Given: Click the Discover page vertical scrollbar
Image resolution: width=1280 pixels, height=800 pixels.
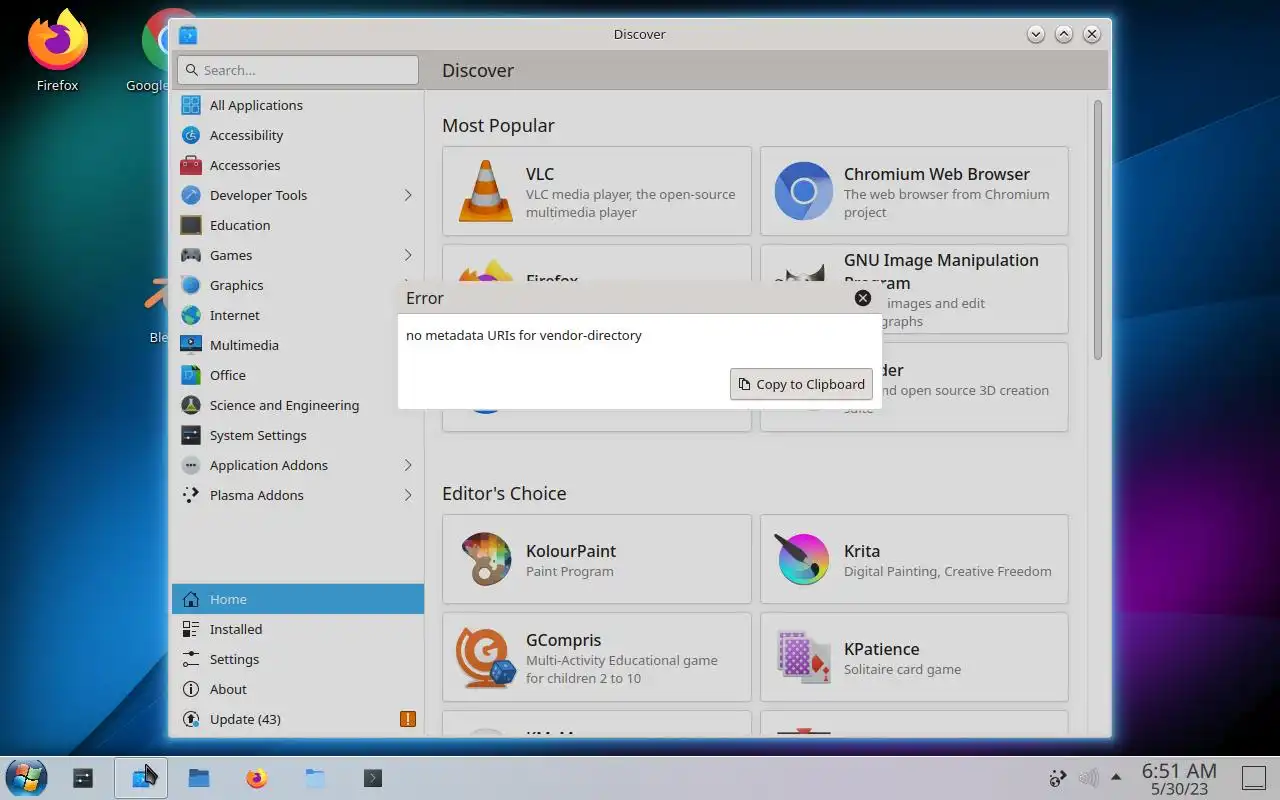Looking at the screenshot, I should [x=1097, y=230].
